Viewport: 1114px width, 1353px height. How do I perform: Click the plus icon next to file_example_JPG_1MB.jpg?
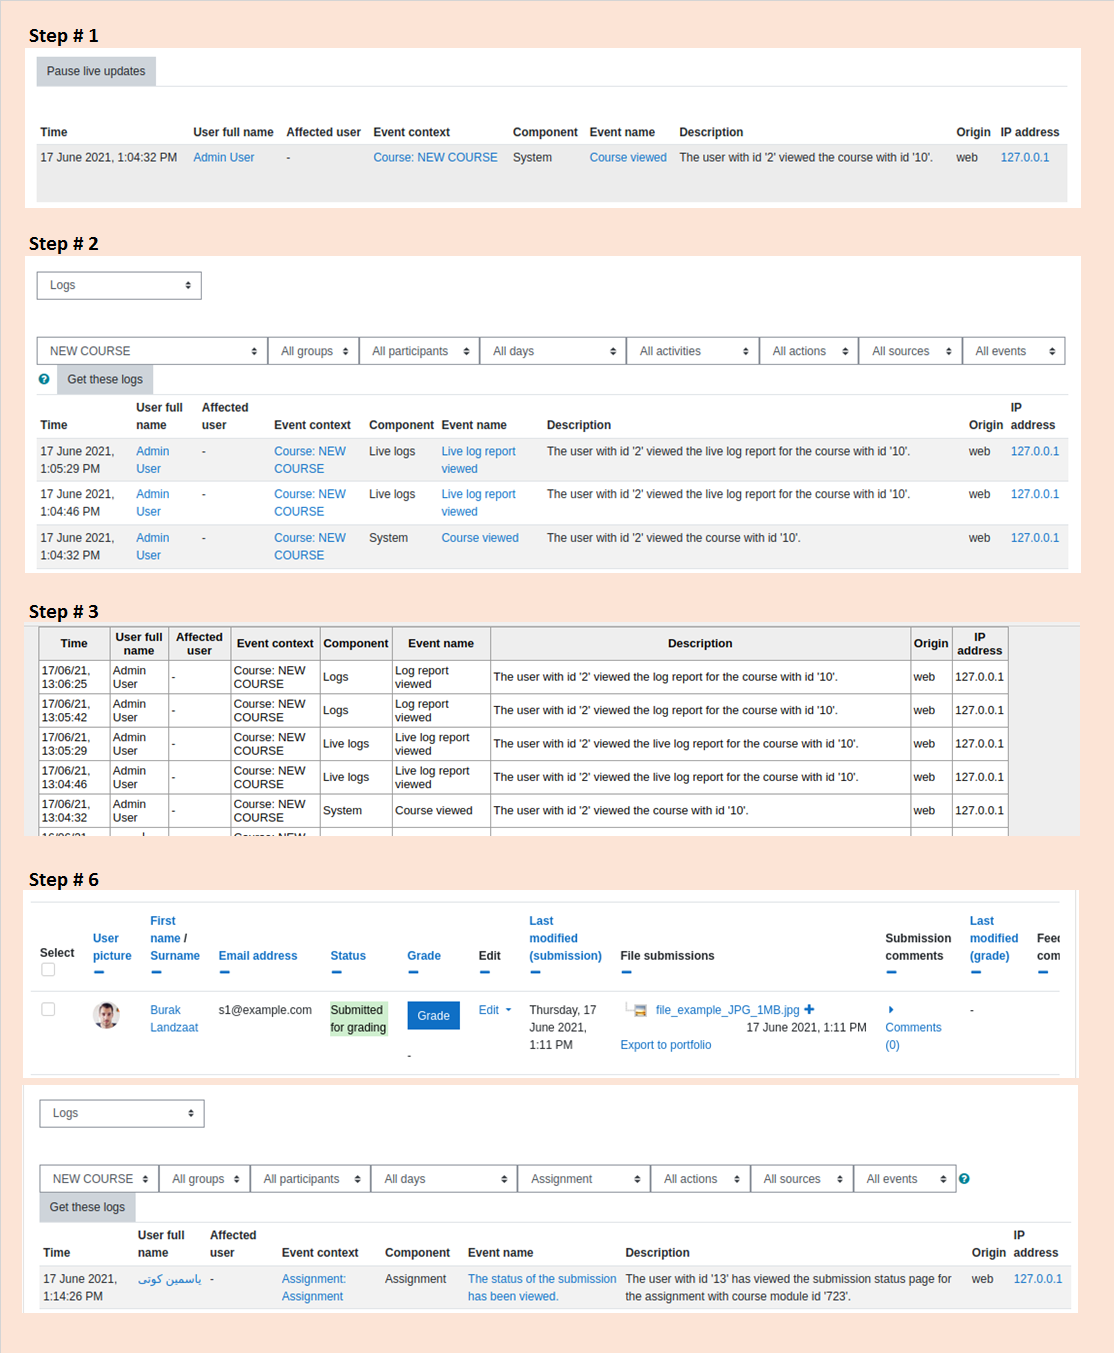click(809, 1009)
